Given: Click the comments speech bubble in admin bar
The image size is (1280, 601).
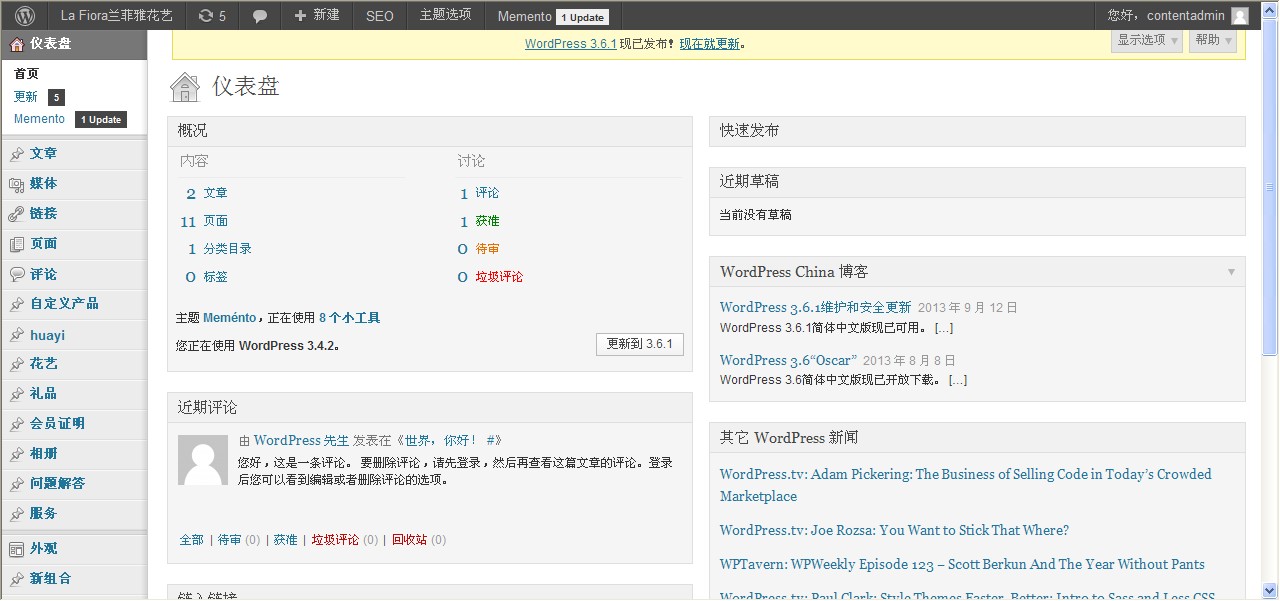Looking at the screenshot, I should click(260, 16).
